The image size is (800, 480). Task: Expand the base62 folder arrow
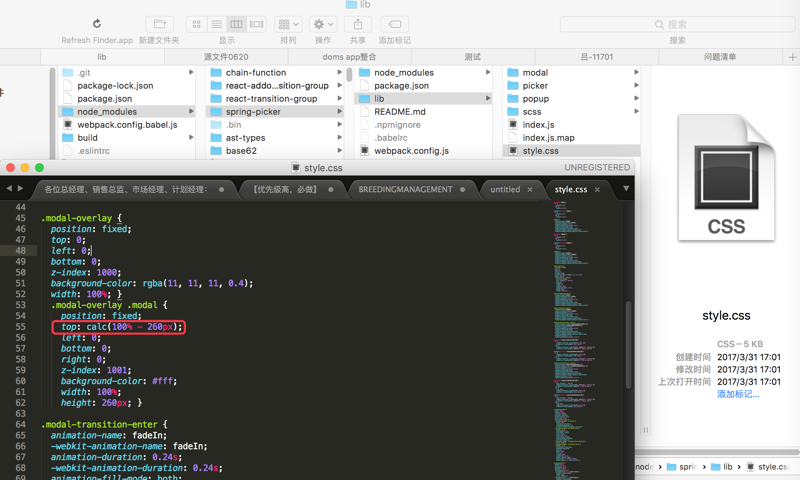point(339,150)
